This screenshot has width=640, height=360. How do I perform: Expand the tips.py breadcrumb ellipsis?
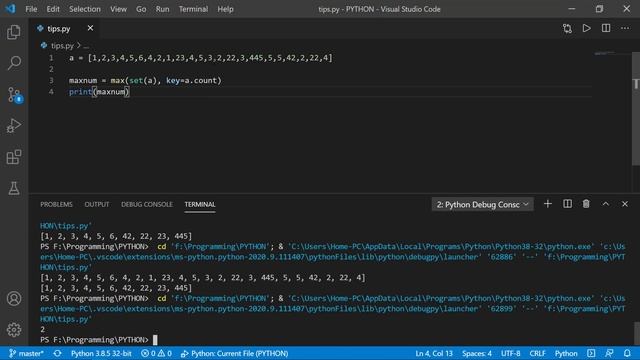86,46
